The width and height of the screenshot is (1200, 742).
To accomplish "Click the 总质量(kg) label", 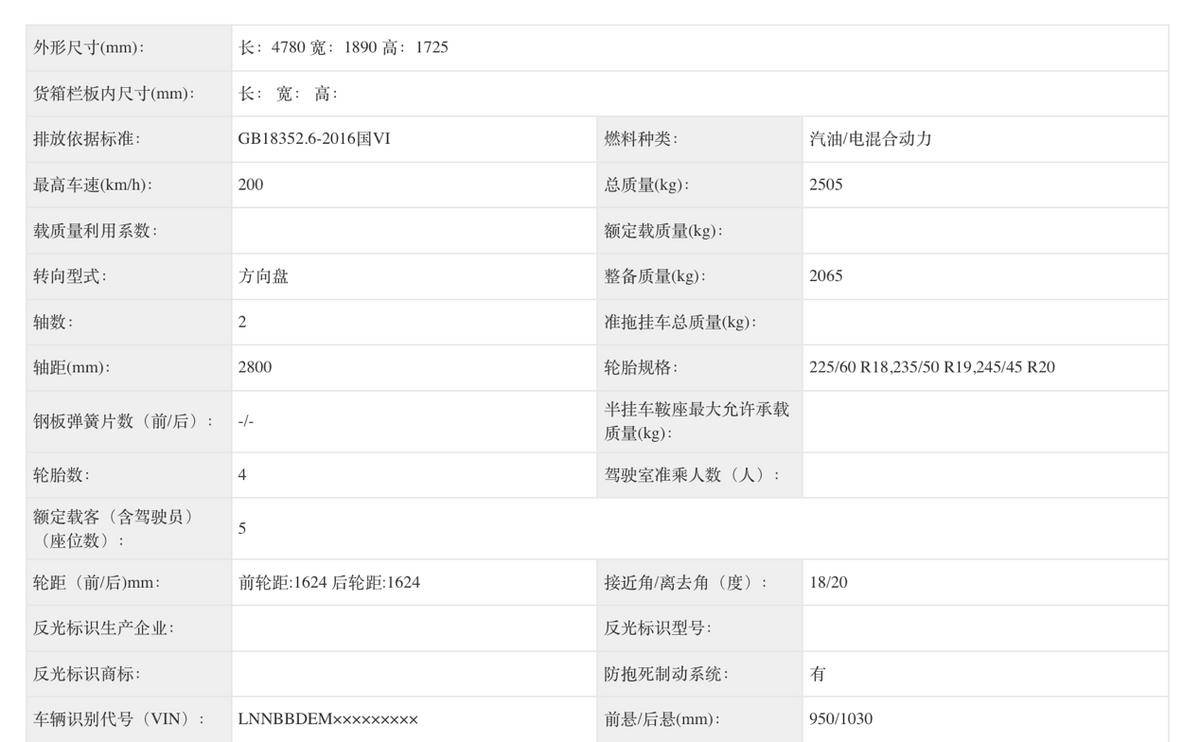I will tap(647, 185).
